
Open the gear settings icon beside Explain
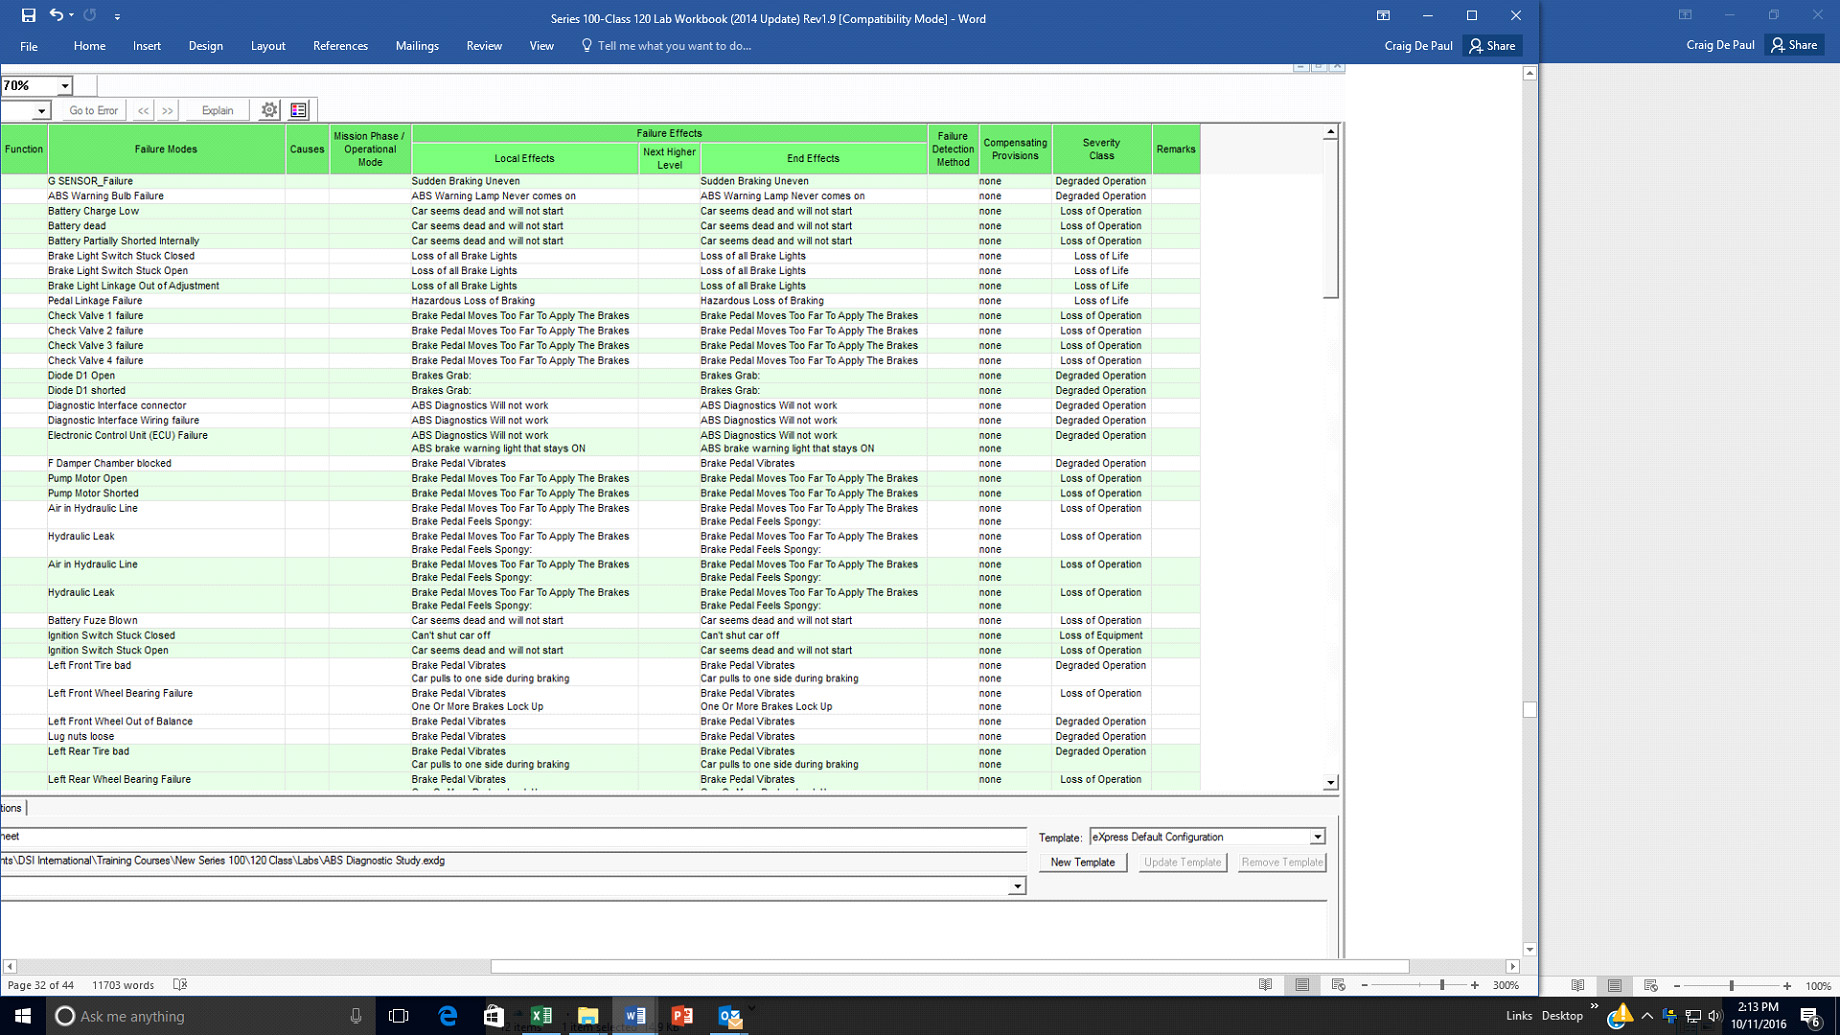pyautogui.click(x=269, y=110)
